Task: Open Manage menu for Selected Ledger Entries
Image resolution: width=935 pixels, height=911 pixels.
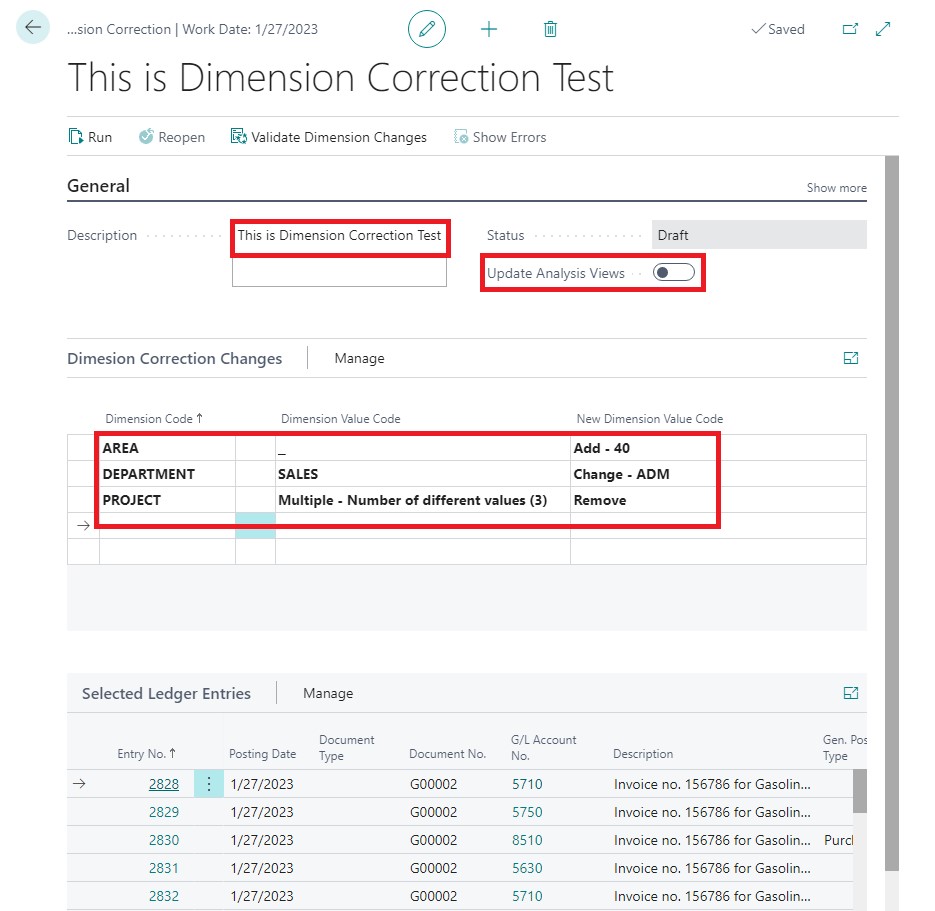Action: point(328,693)
